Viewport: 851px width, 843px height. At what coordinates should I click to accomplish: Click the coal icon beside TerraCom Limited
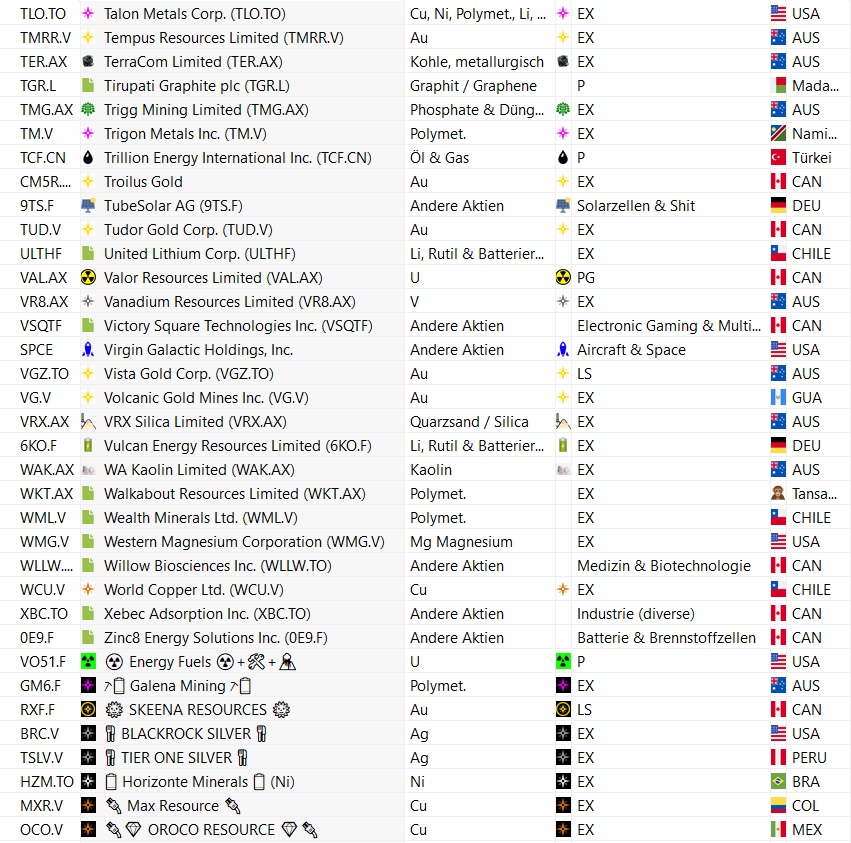pos(88,61)
